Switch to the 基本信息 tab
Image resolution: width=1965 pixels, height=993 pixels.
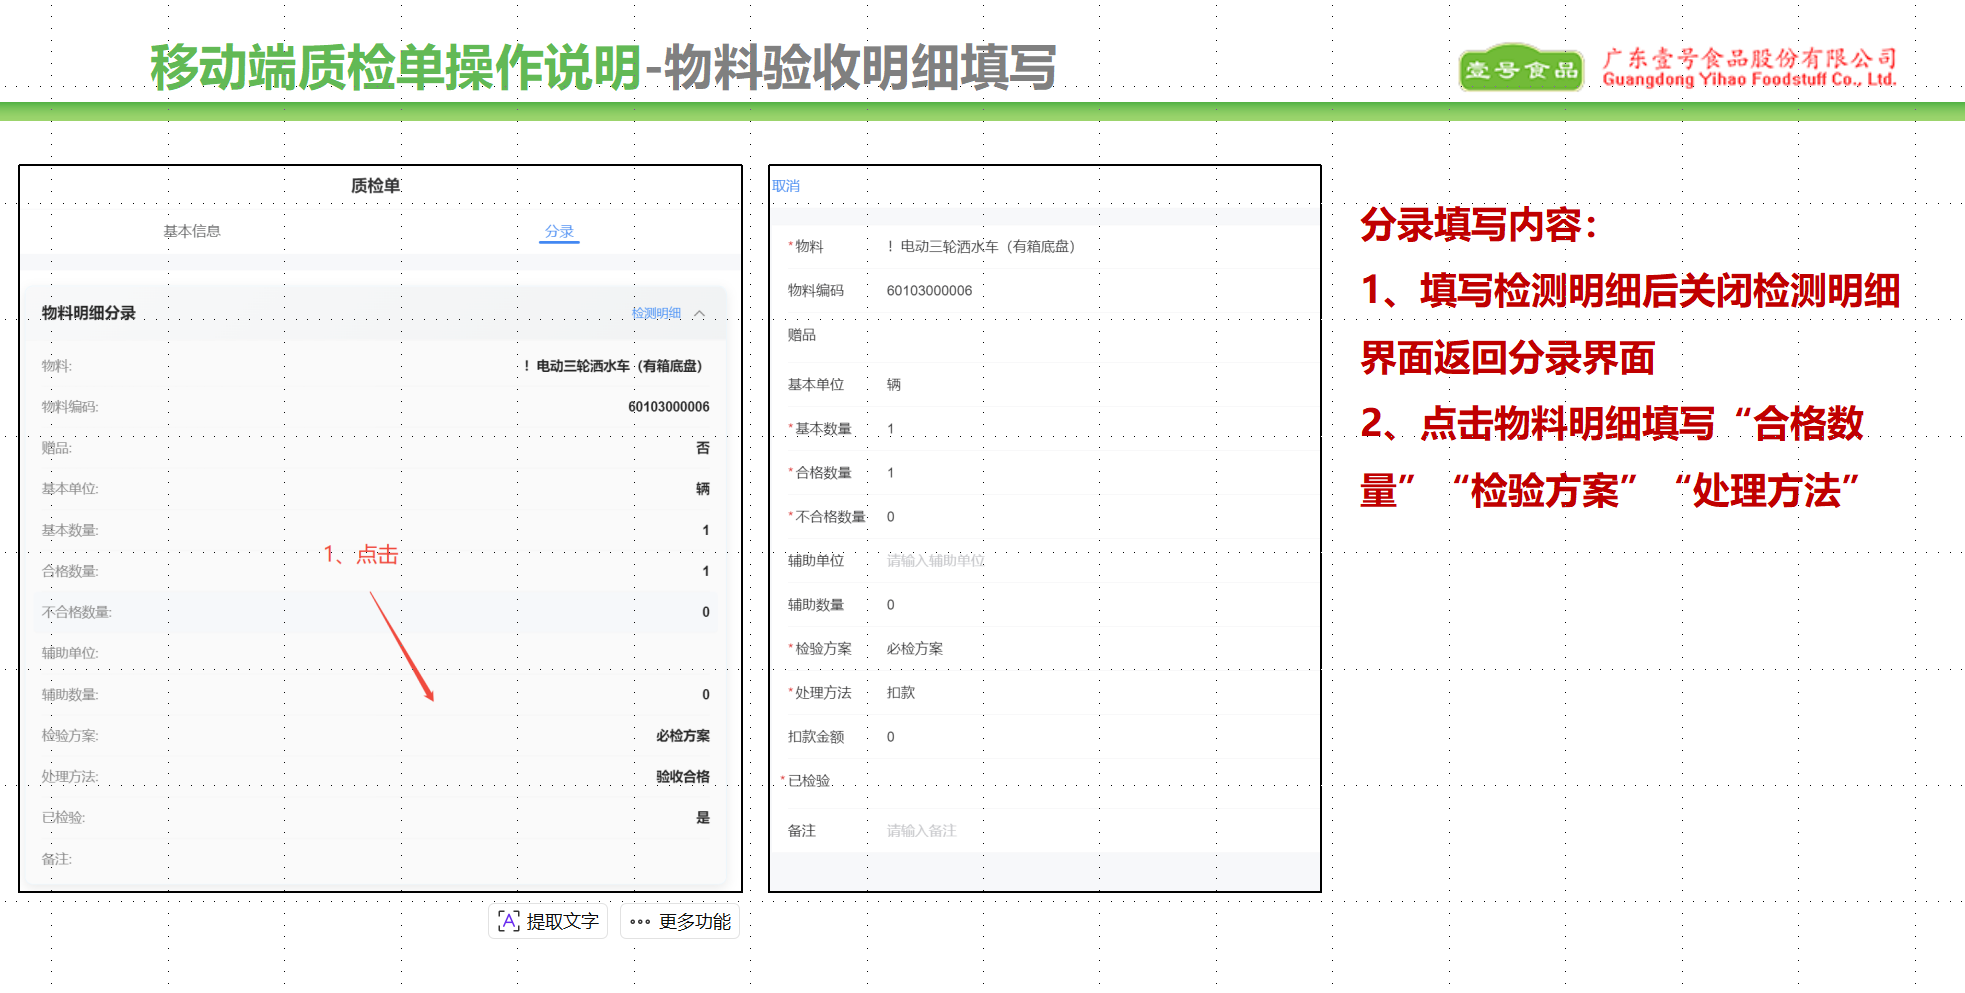tap(192, 231)
